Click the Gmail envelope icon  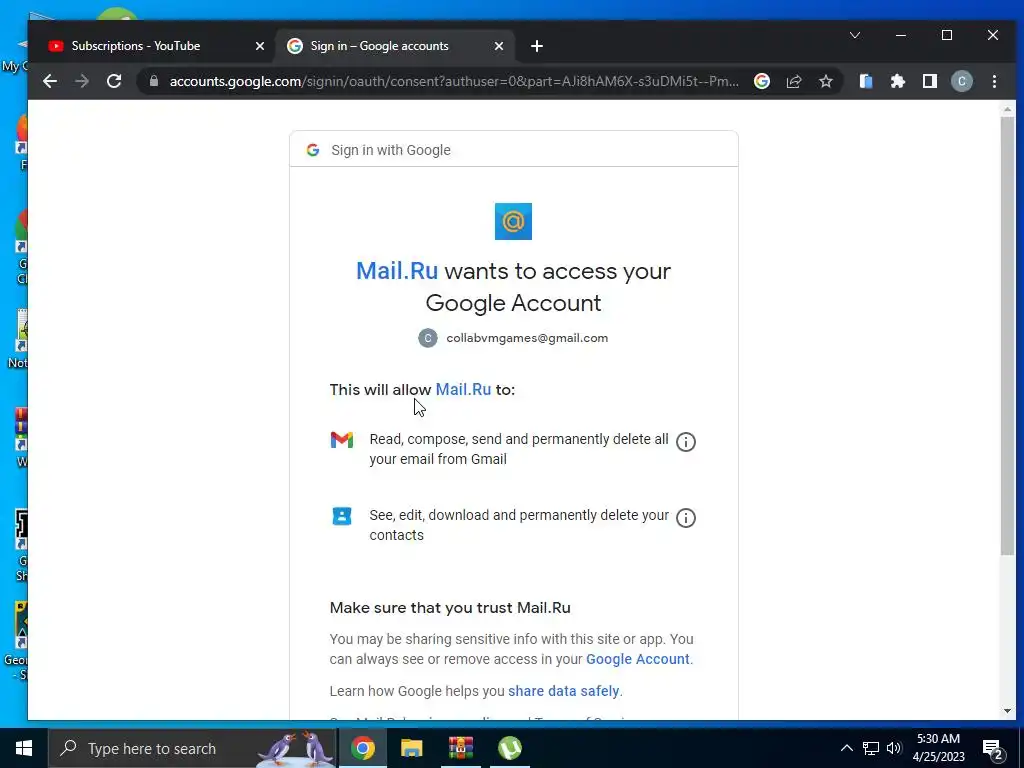[342, 440]
